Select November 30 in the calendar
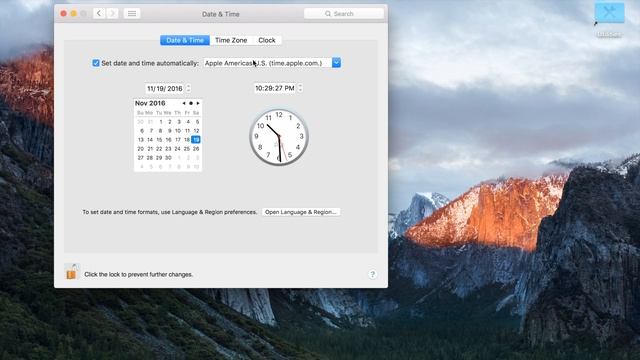The image size is (640, 360). point(168,158)
